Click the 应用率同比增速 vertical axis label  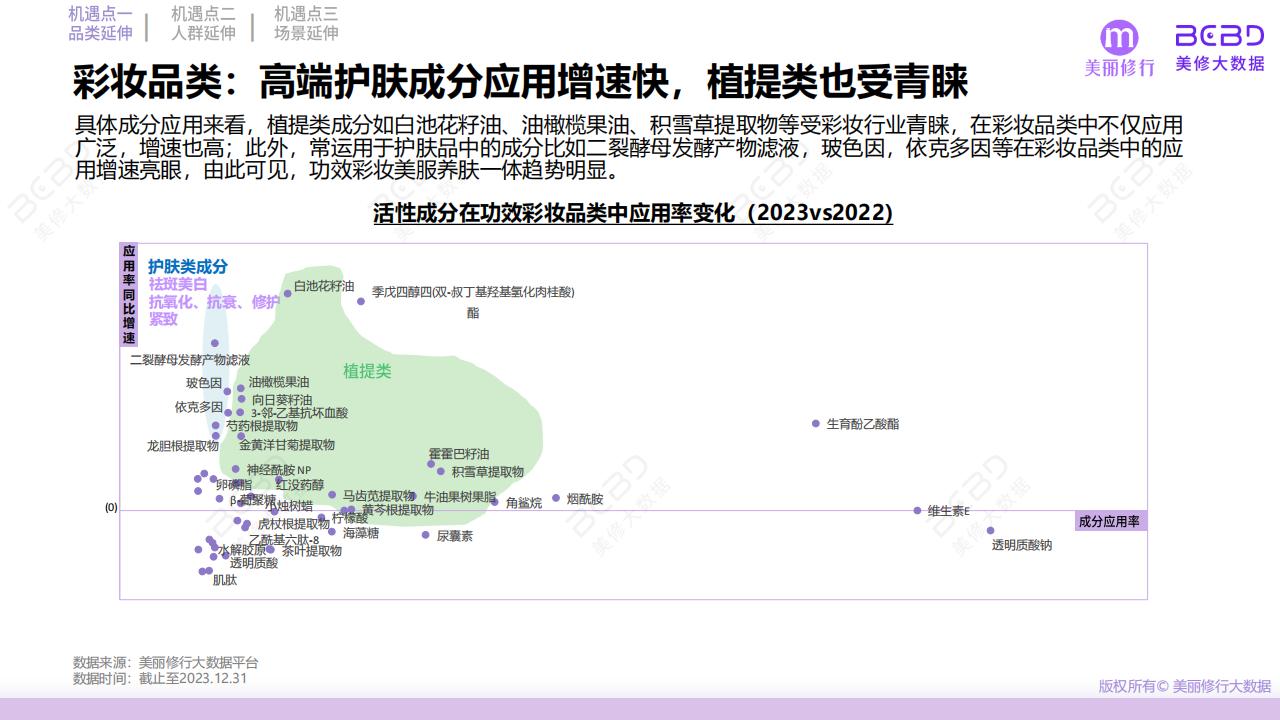(x=129, y=295)
